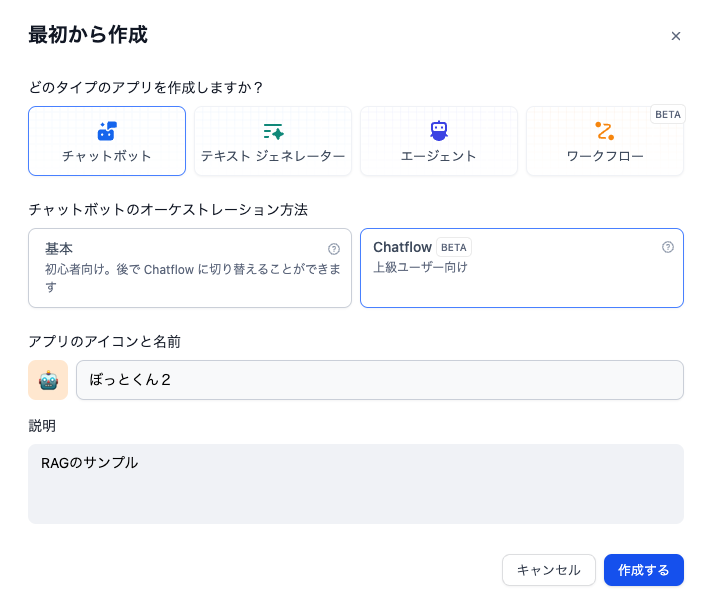Click the BETA badge beside Chatflow
This screenshot has height=595, width=706.
pyautogui.click(x=454, y=247)
